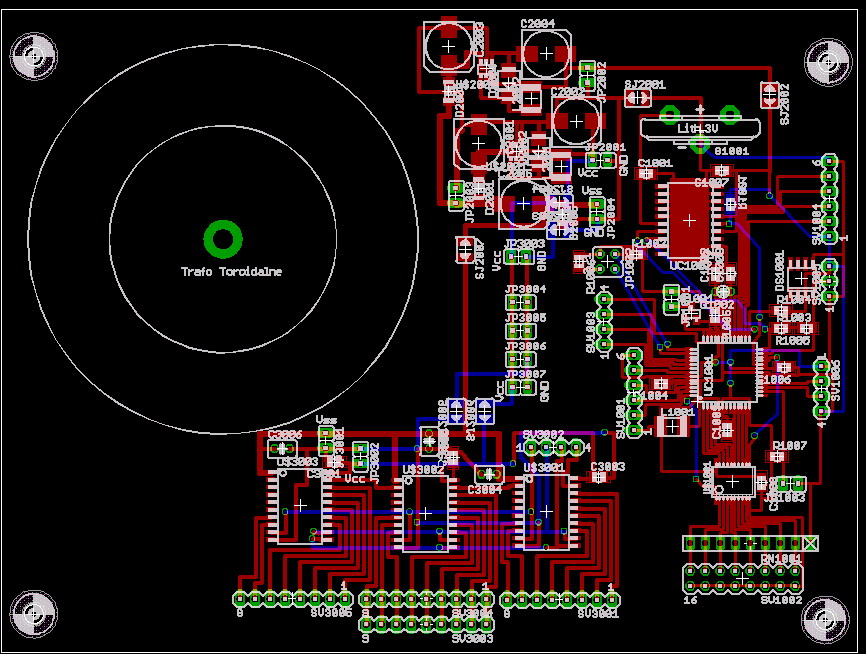Screen dimensions: 866x654
Task: Select jumper JP2001 pads
Action: [600, 160]
